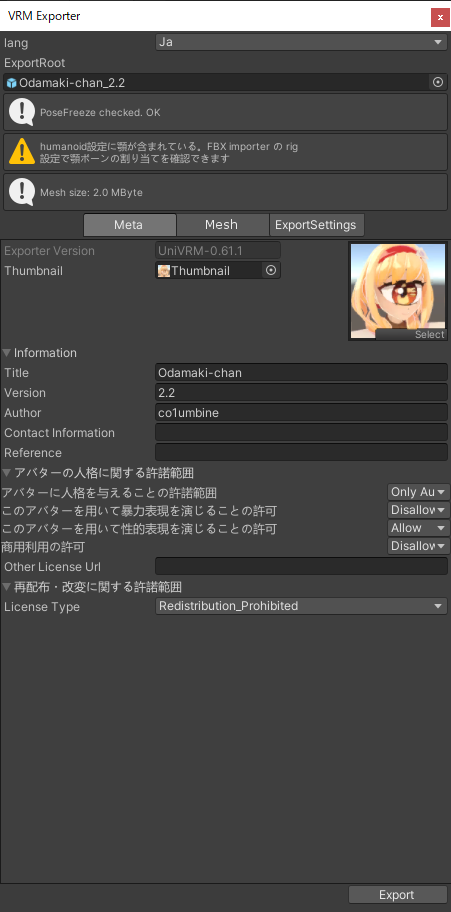Open the 商用利用の許可 Disallow dropdown

point(419,546)
